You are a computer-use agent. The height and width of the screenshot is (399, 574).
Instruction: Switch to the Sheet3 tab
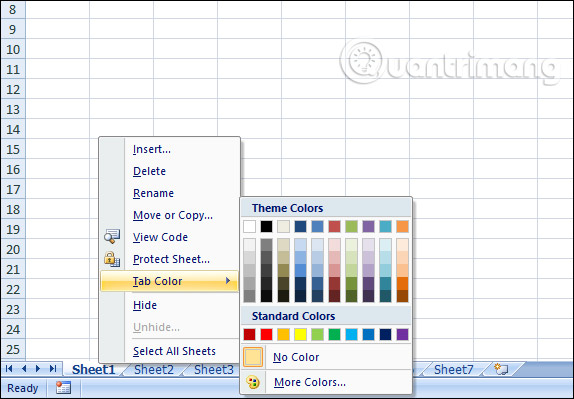(214, 369)
